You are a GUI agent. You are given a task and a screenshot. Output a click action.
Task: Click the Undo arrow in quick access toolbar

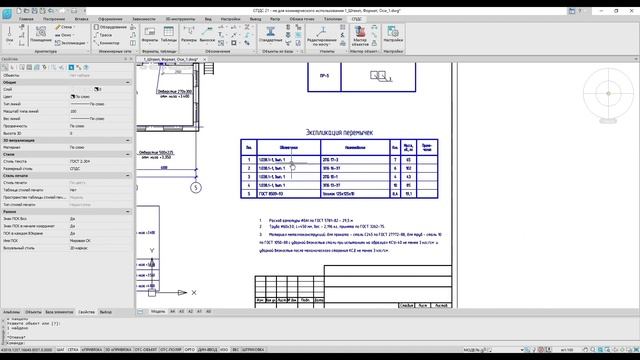[x=51, y=11]
